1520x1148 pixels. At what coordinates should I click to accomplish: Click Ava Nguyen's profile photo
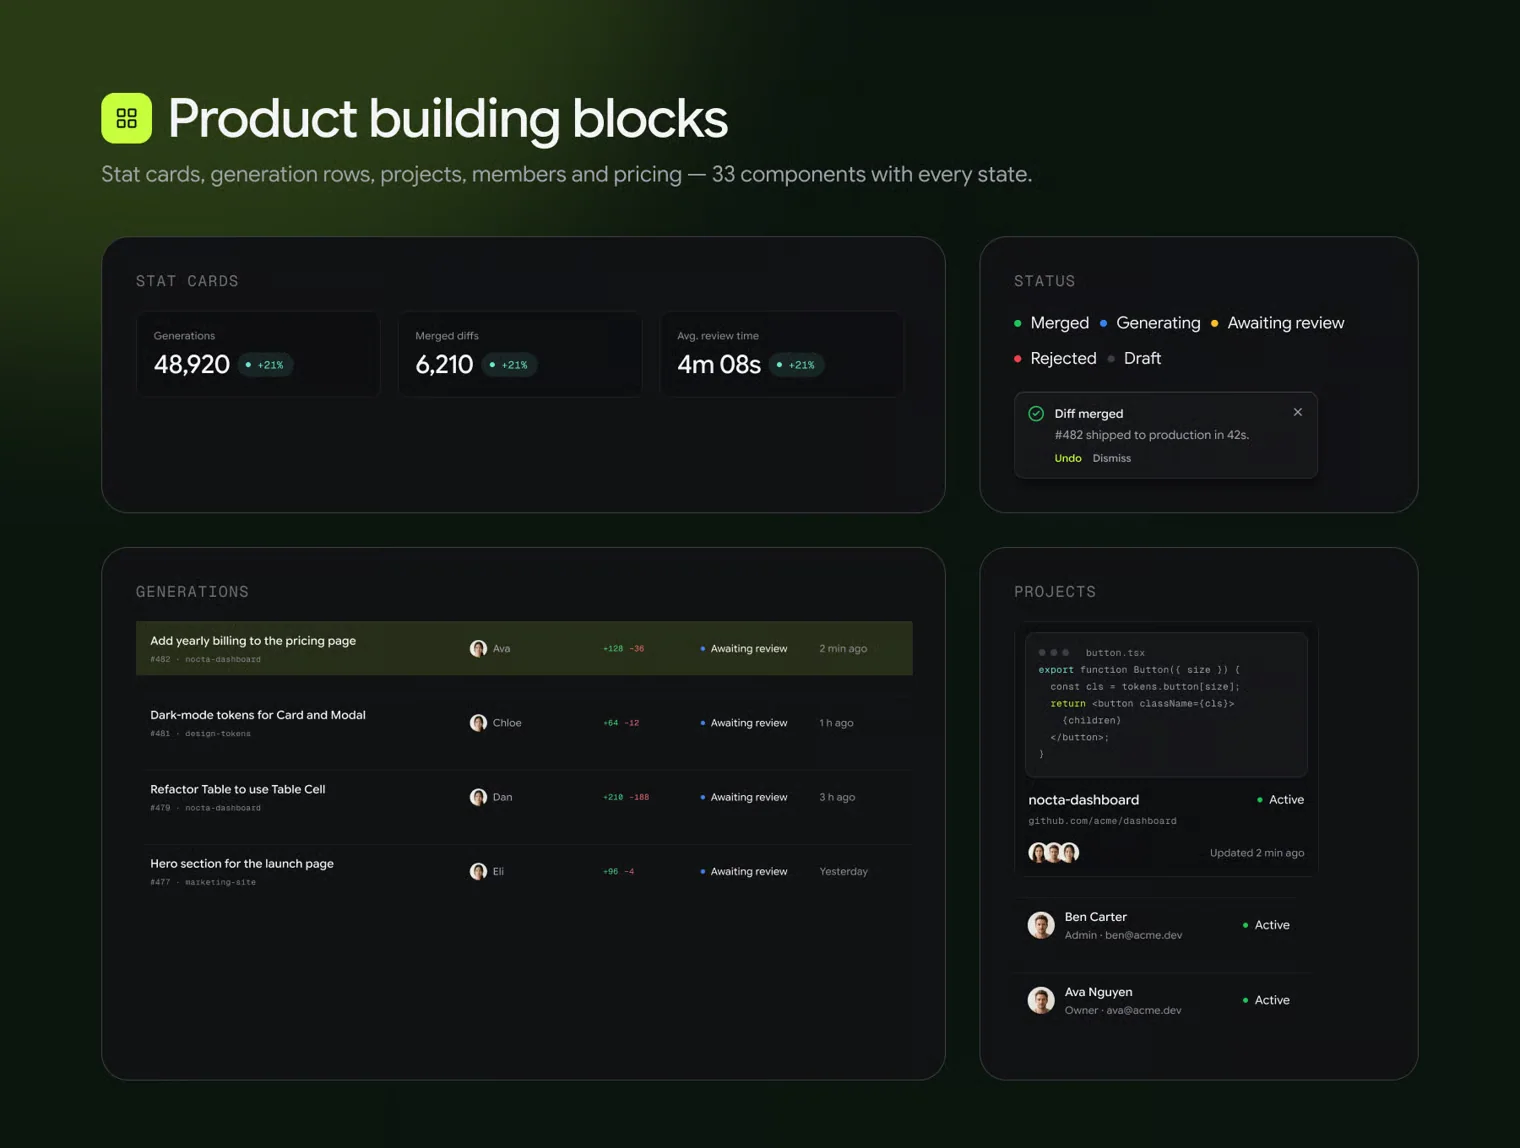[x=1041, y=1000]
